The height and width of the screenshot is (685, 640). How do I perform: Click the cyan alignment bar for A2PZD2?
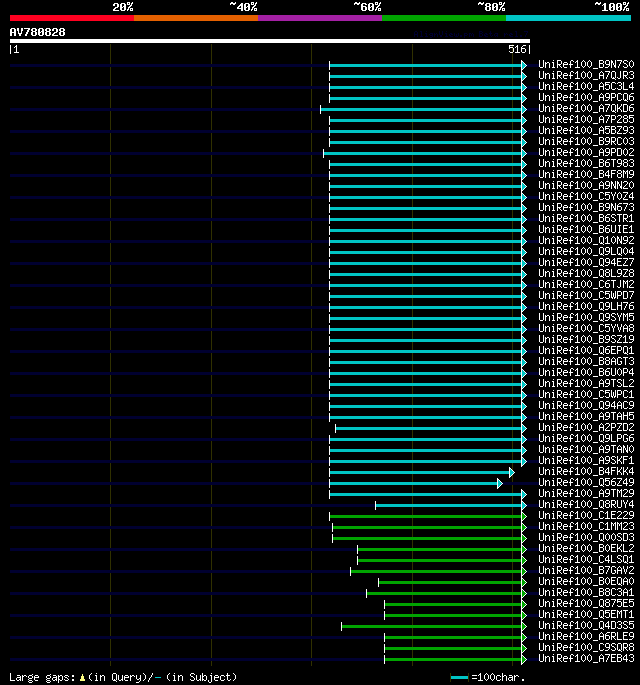[x=431, y=429]
